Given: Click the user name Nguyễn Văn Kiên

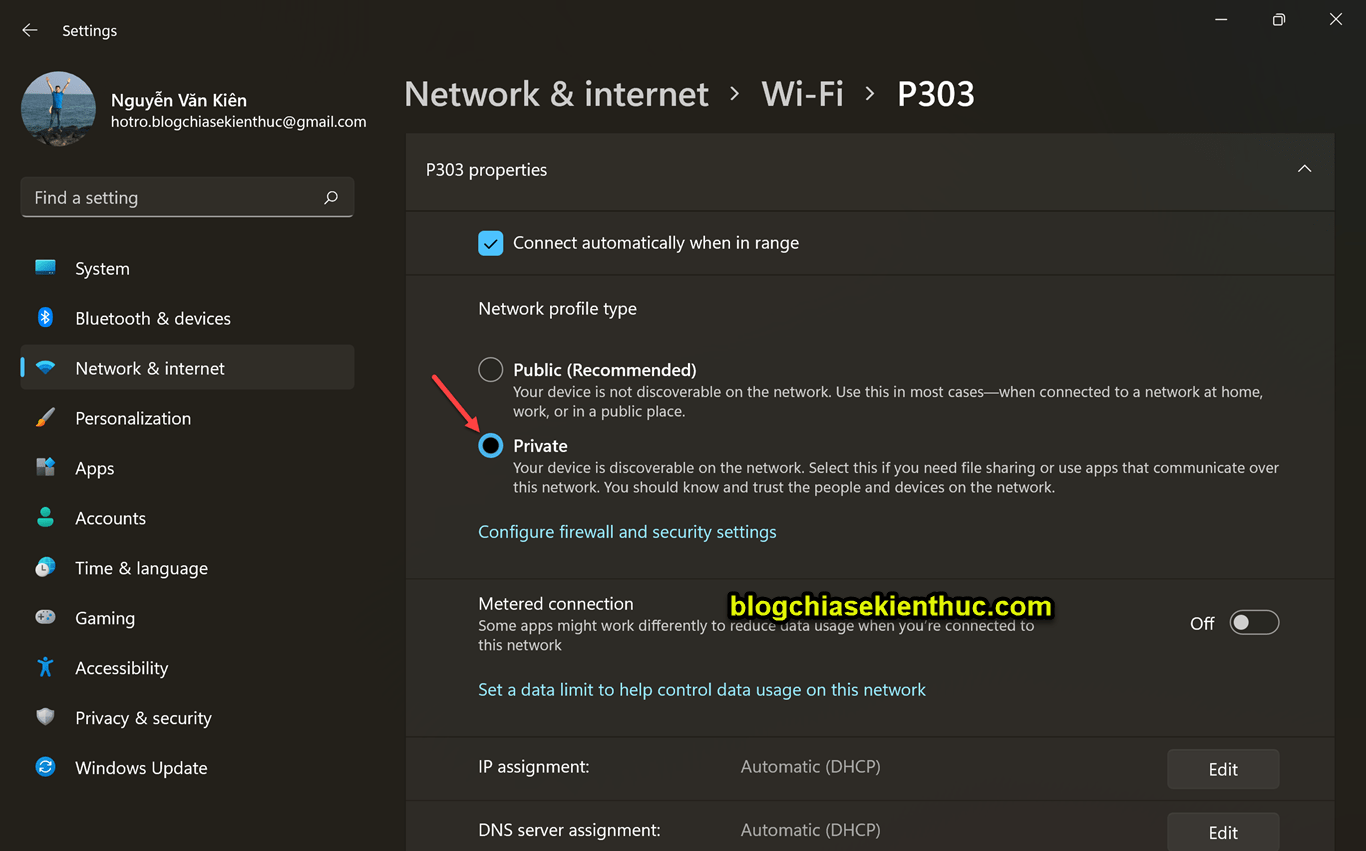Looking at the screenshot, I should click(x=179, y=100).
